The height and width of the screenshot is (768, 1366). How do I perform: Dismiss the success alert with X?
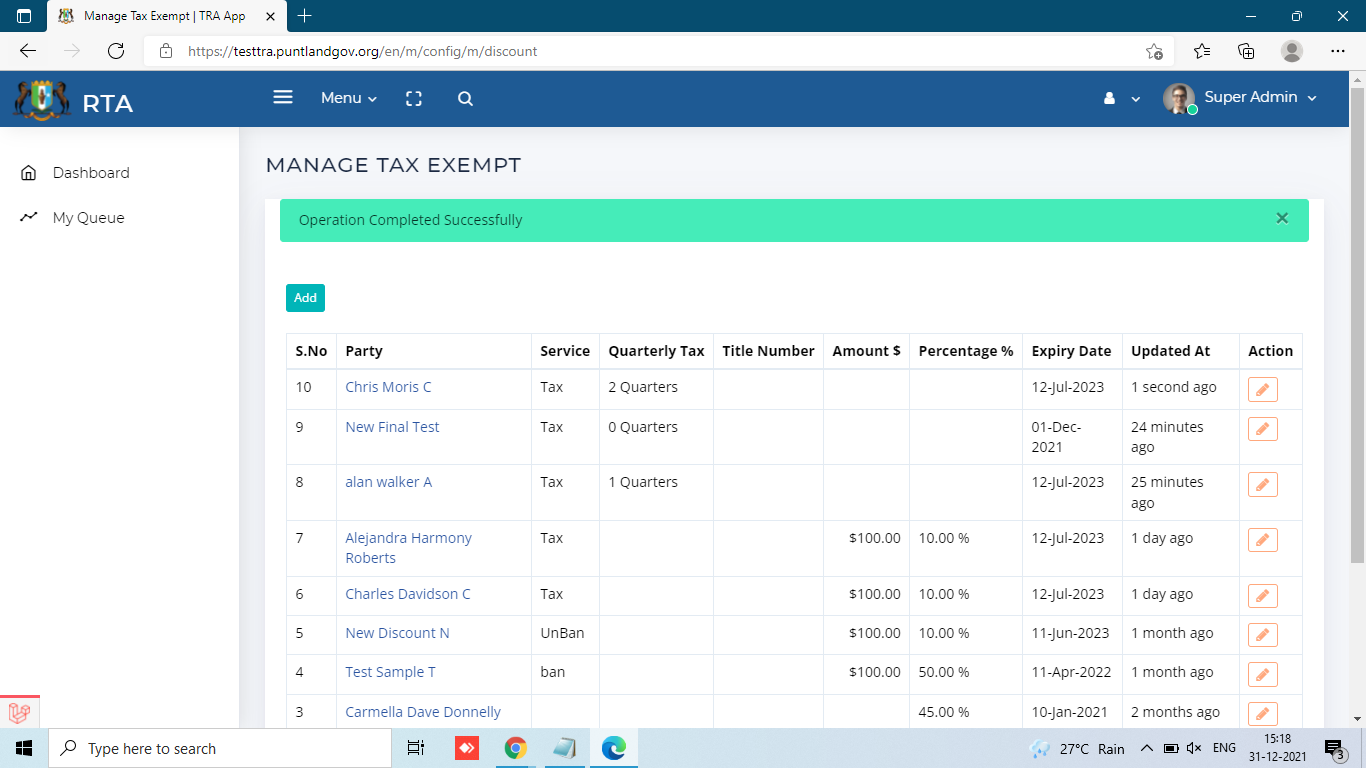[x=1282, y=218]
